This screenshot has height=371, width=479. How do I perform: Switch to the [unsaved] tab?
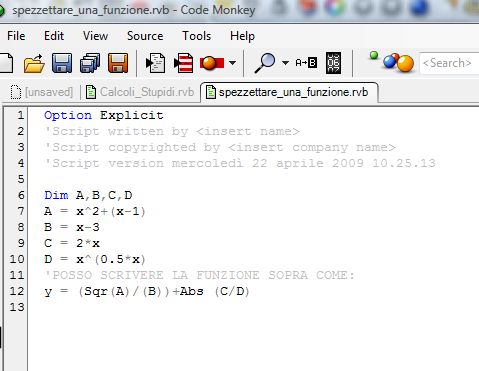(42, 92)
